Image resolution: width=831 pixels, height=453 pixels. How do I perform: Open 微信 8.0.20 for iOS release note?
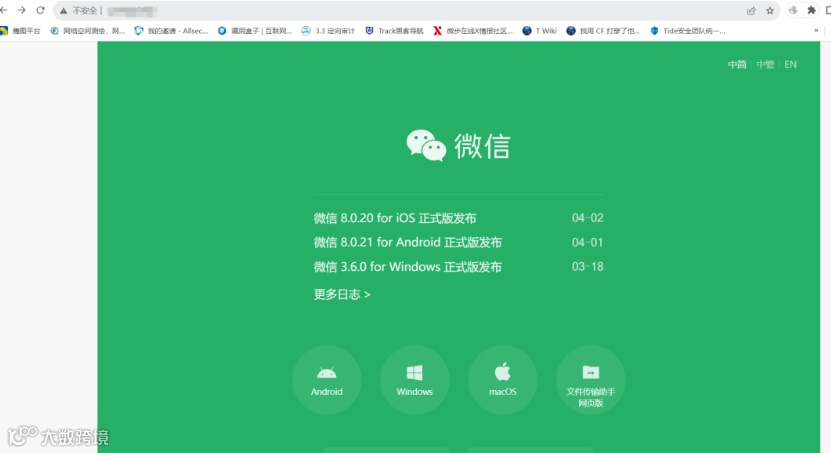[x=395, y=218]
